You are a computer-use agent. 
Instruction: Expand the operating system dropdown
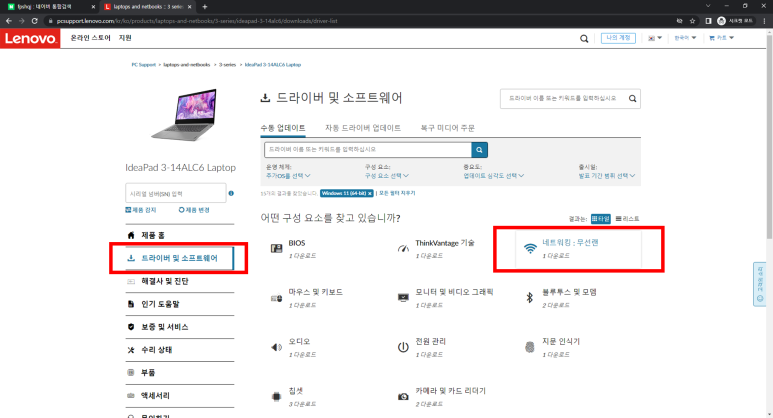288,176
